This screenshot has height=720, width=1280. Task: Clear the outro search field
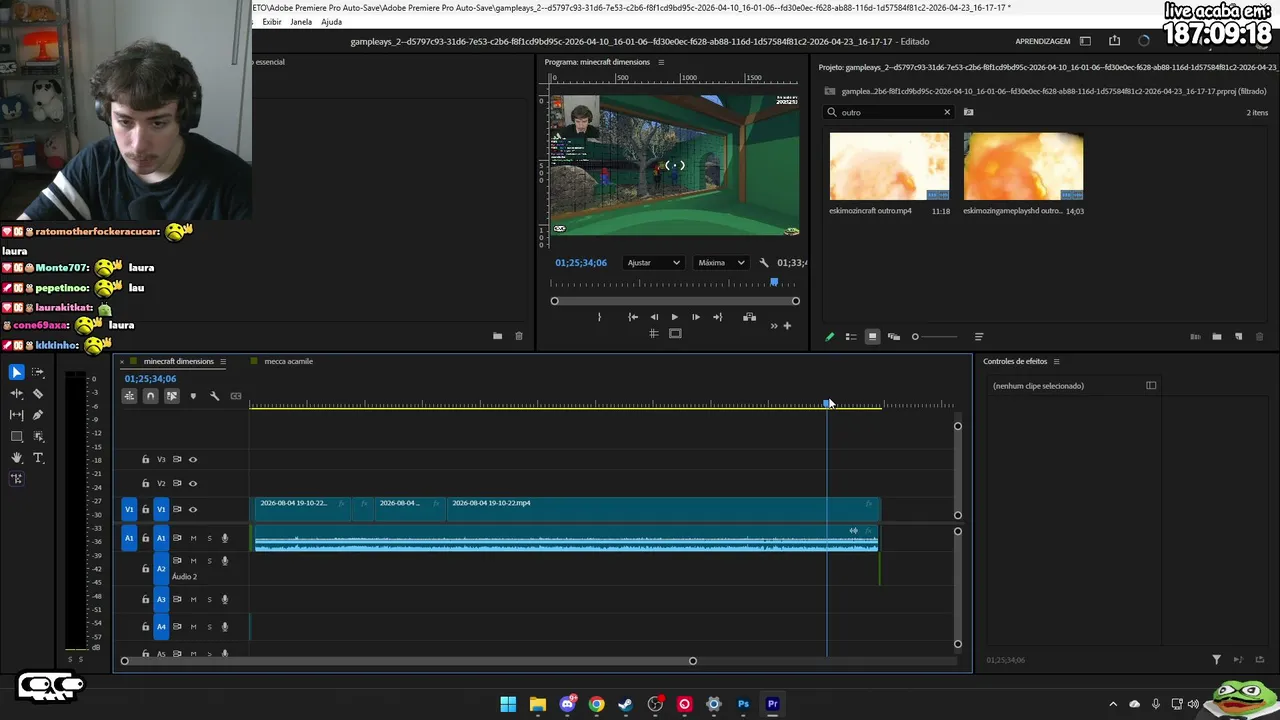point(947,112)
